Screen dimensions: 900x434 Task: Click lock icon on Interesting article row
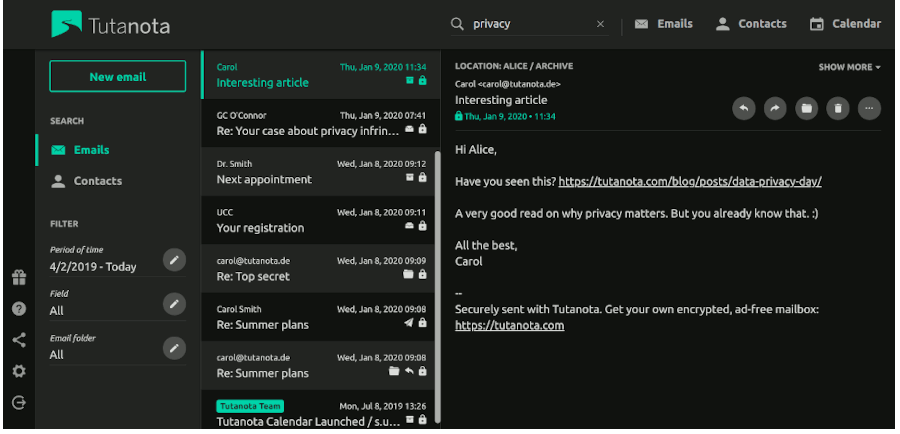pos(422,81)
